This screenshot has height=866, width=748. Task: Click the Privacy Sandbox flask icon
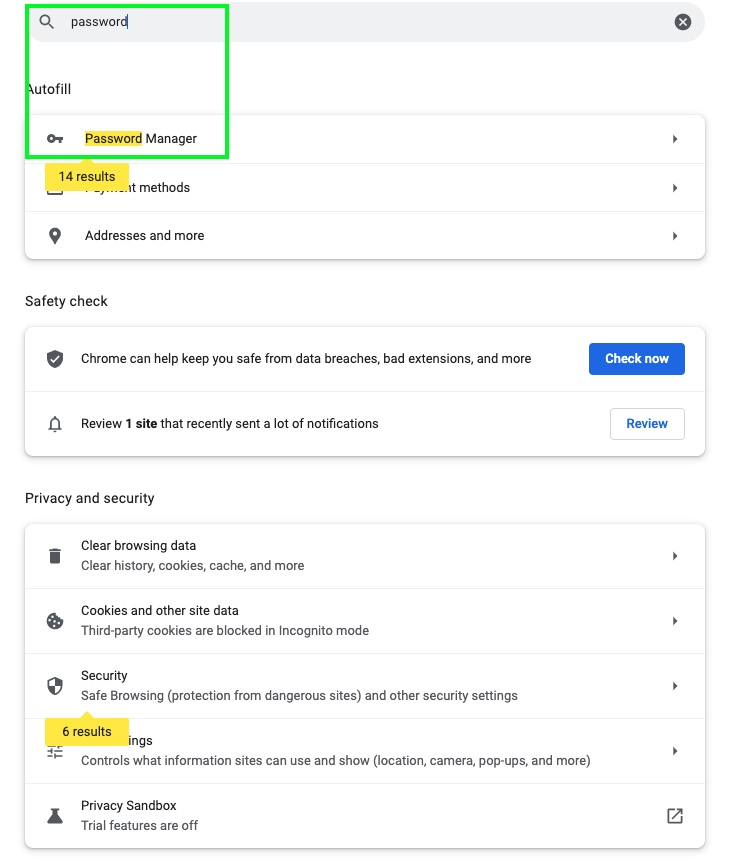(55, 816)
